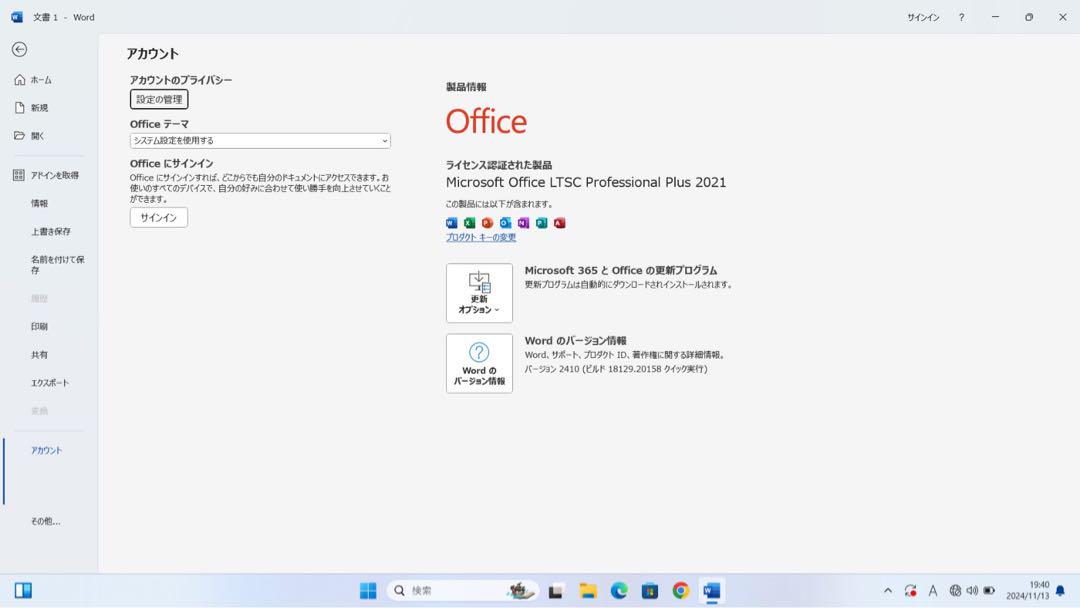Click the open folder icon in the sidebar
1080x608 pixels.
pyautogui.click(x=19, y=136)
